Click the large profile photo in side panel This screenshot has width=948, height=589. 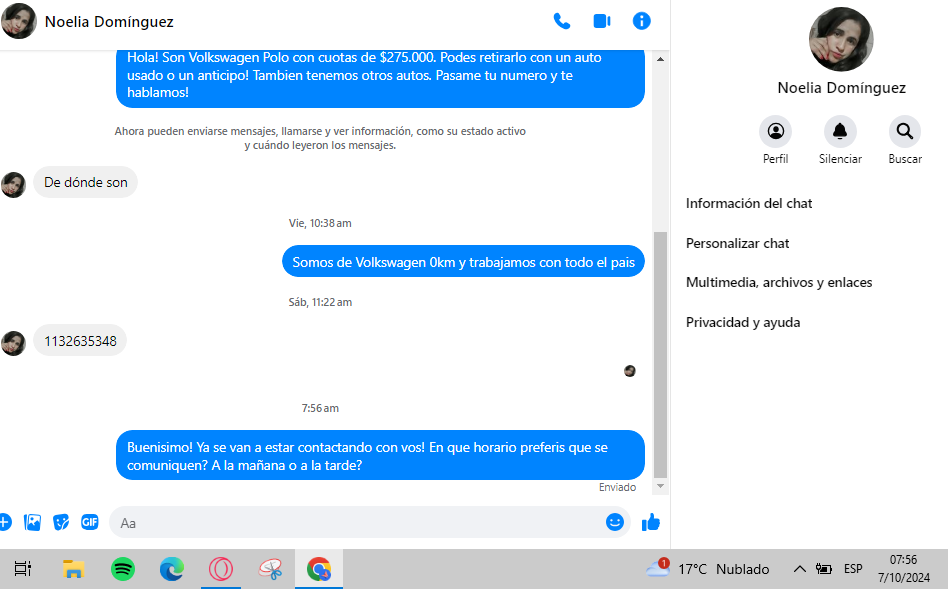(841, 39)
